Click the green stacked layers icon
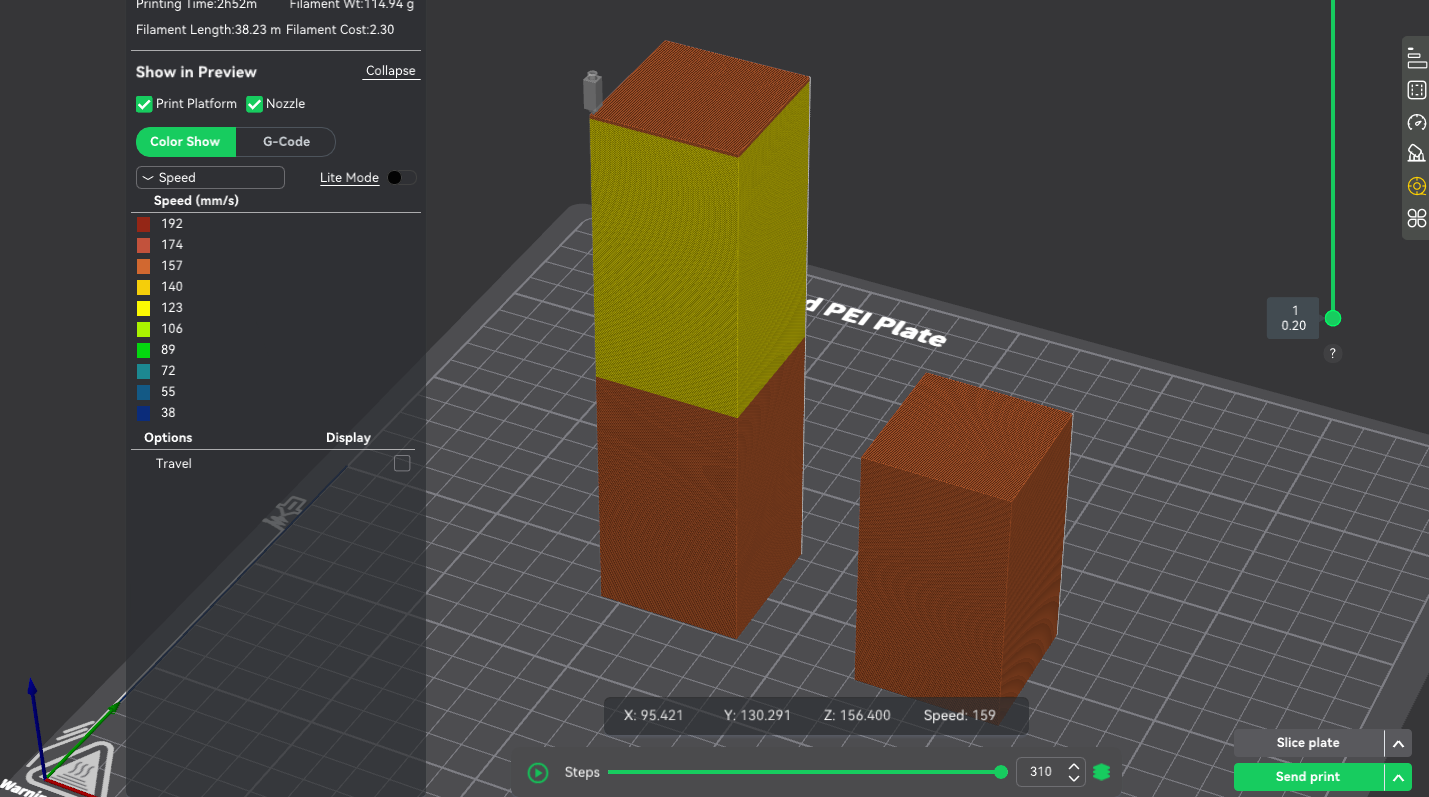 click(x=1102, y=772)
